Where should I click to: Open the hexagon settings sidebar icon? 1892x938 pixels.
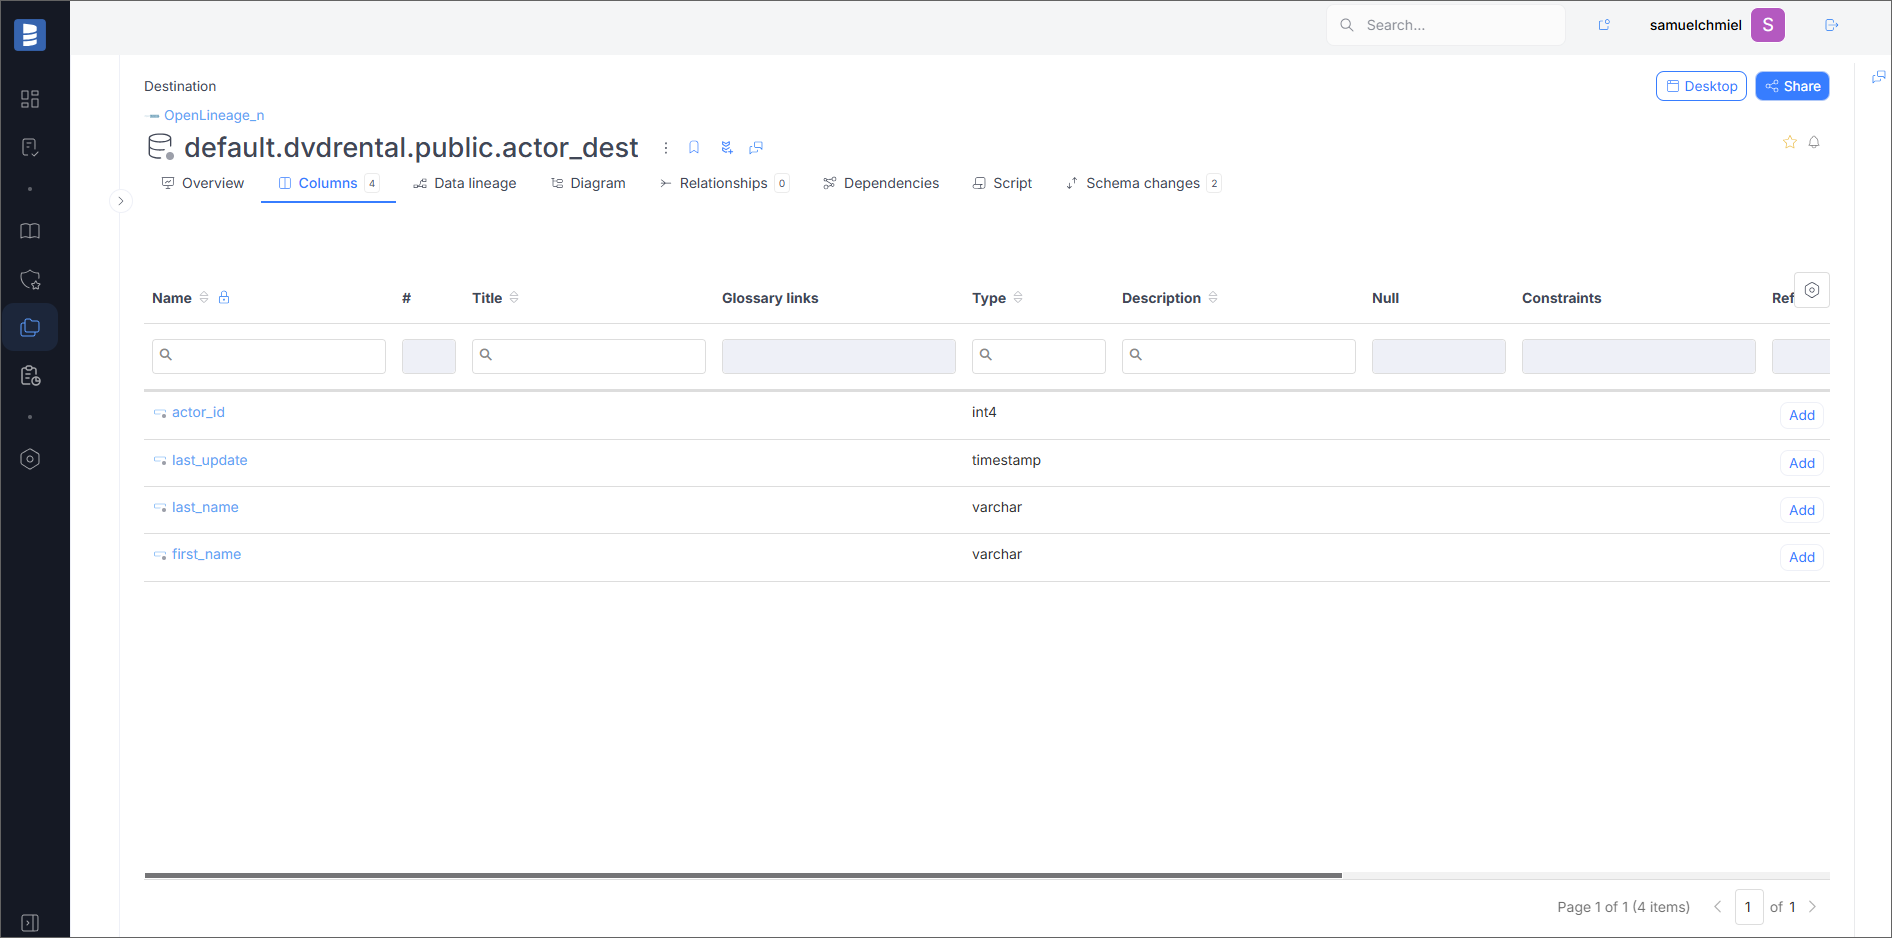(30, 459)
